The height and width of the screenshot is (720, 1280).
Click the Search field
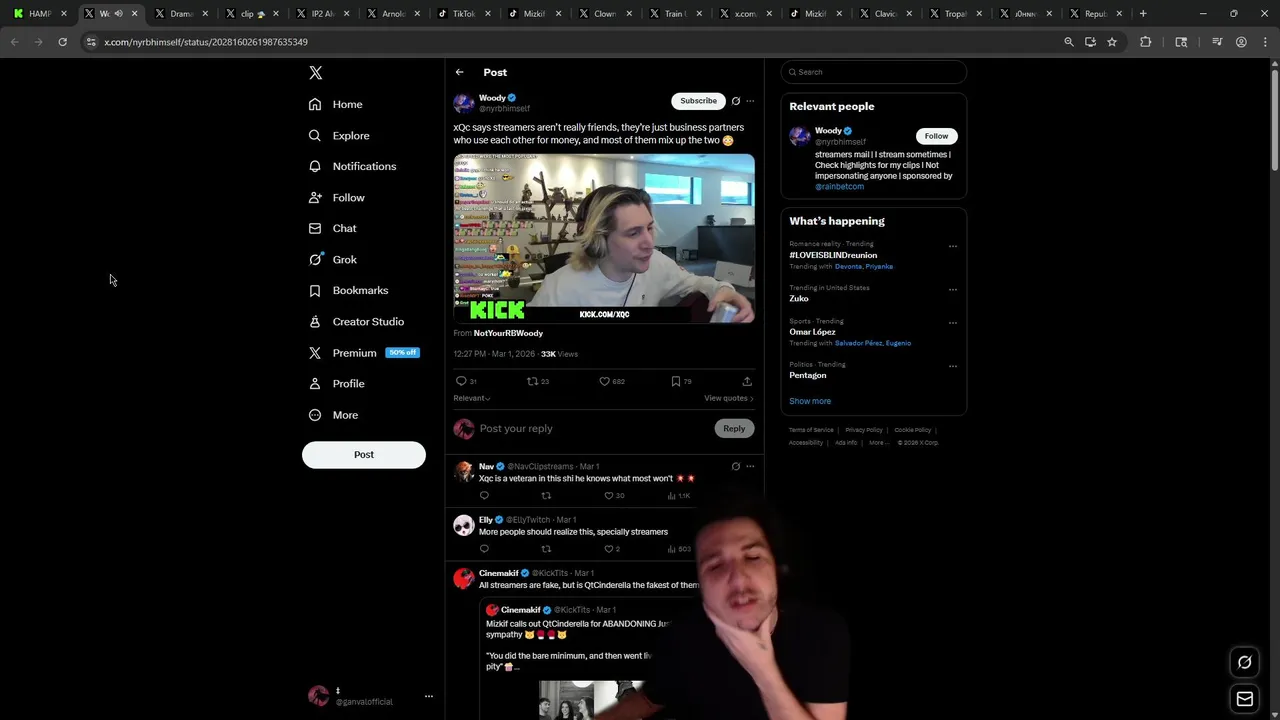[x=874, y=72]
